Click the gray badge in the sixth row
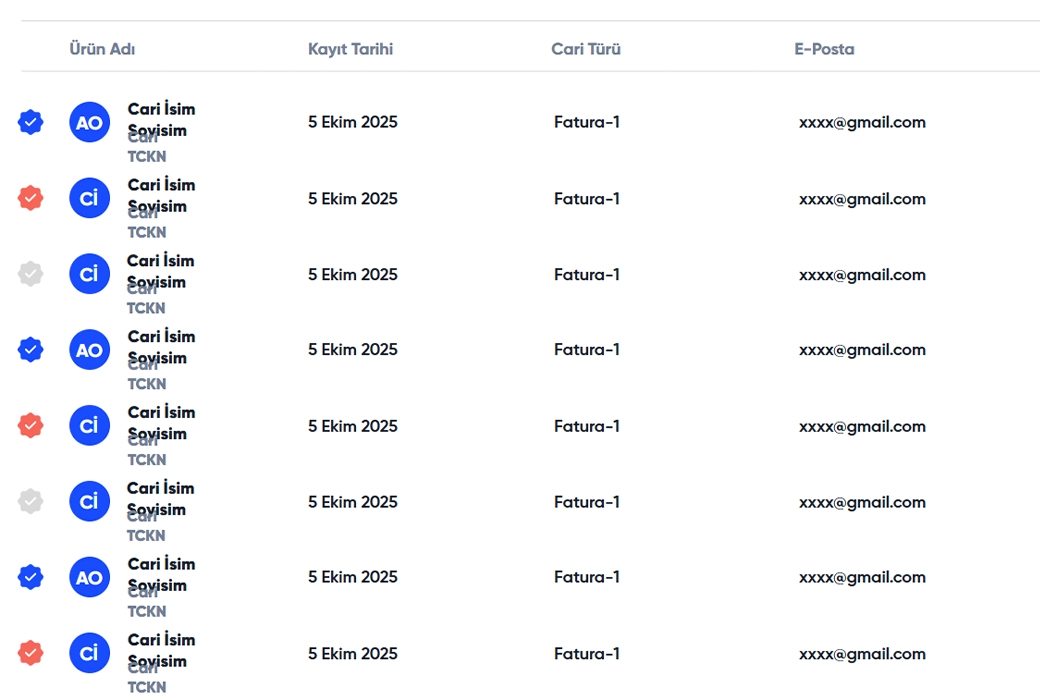This screenshot has height=700, width=1040. pos(31,501)
